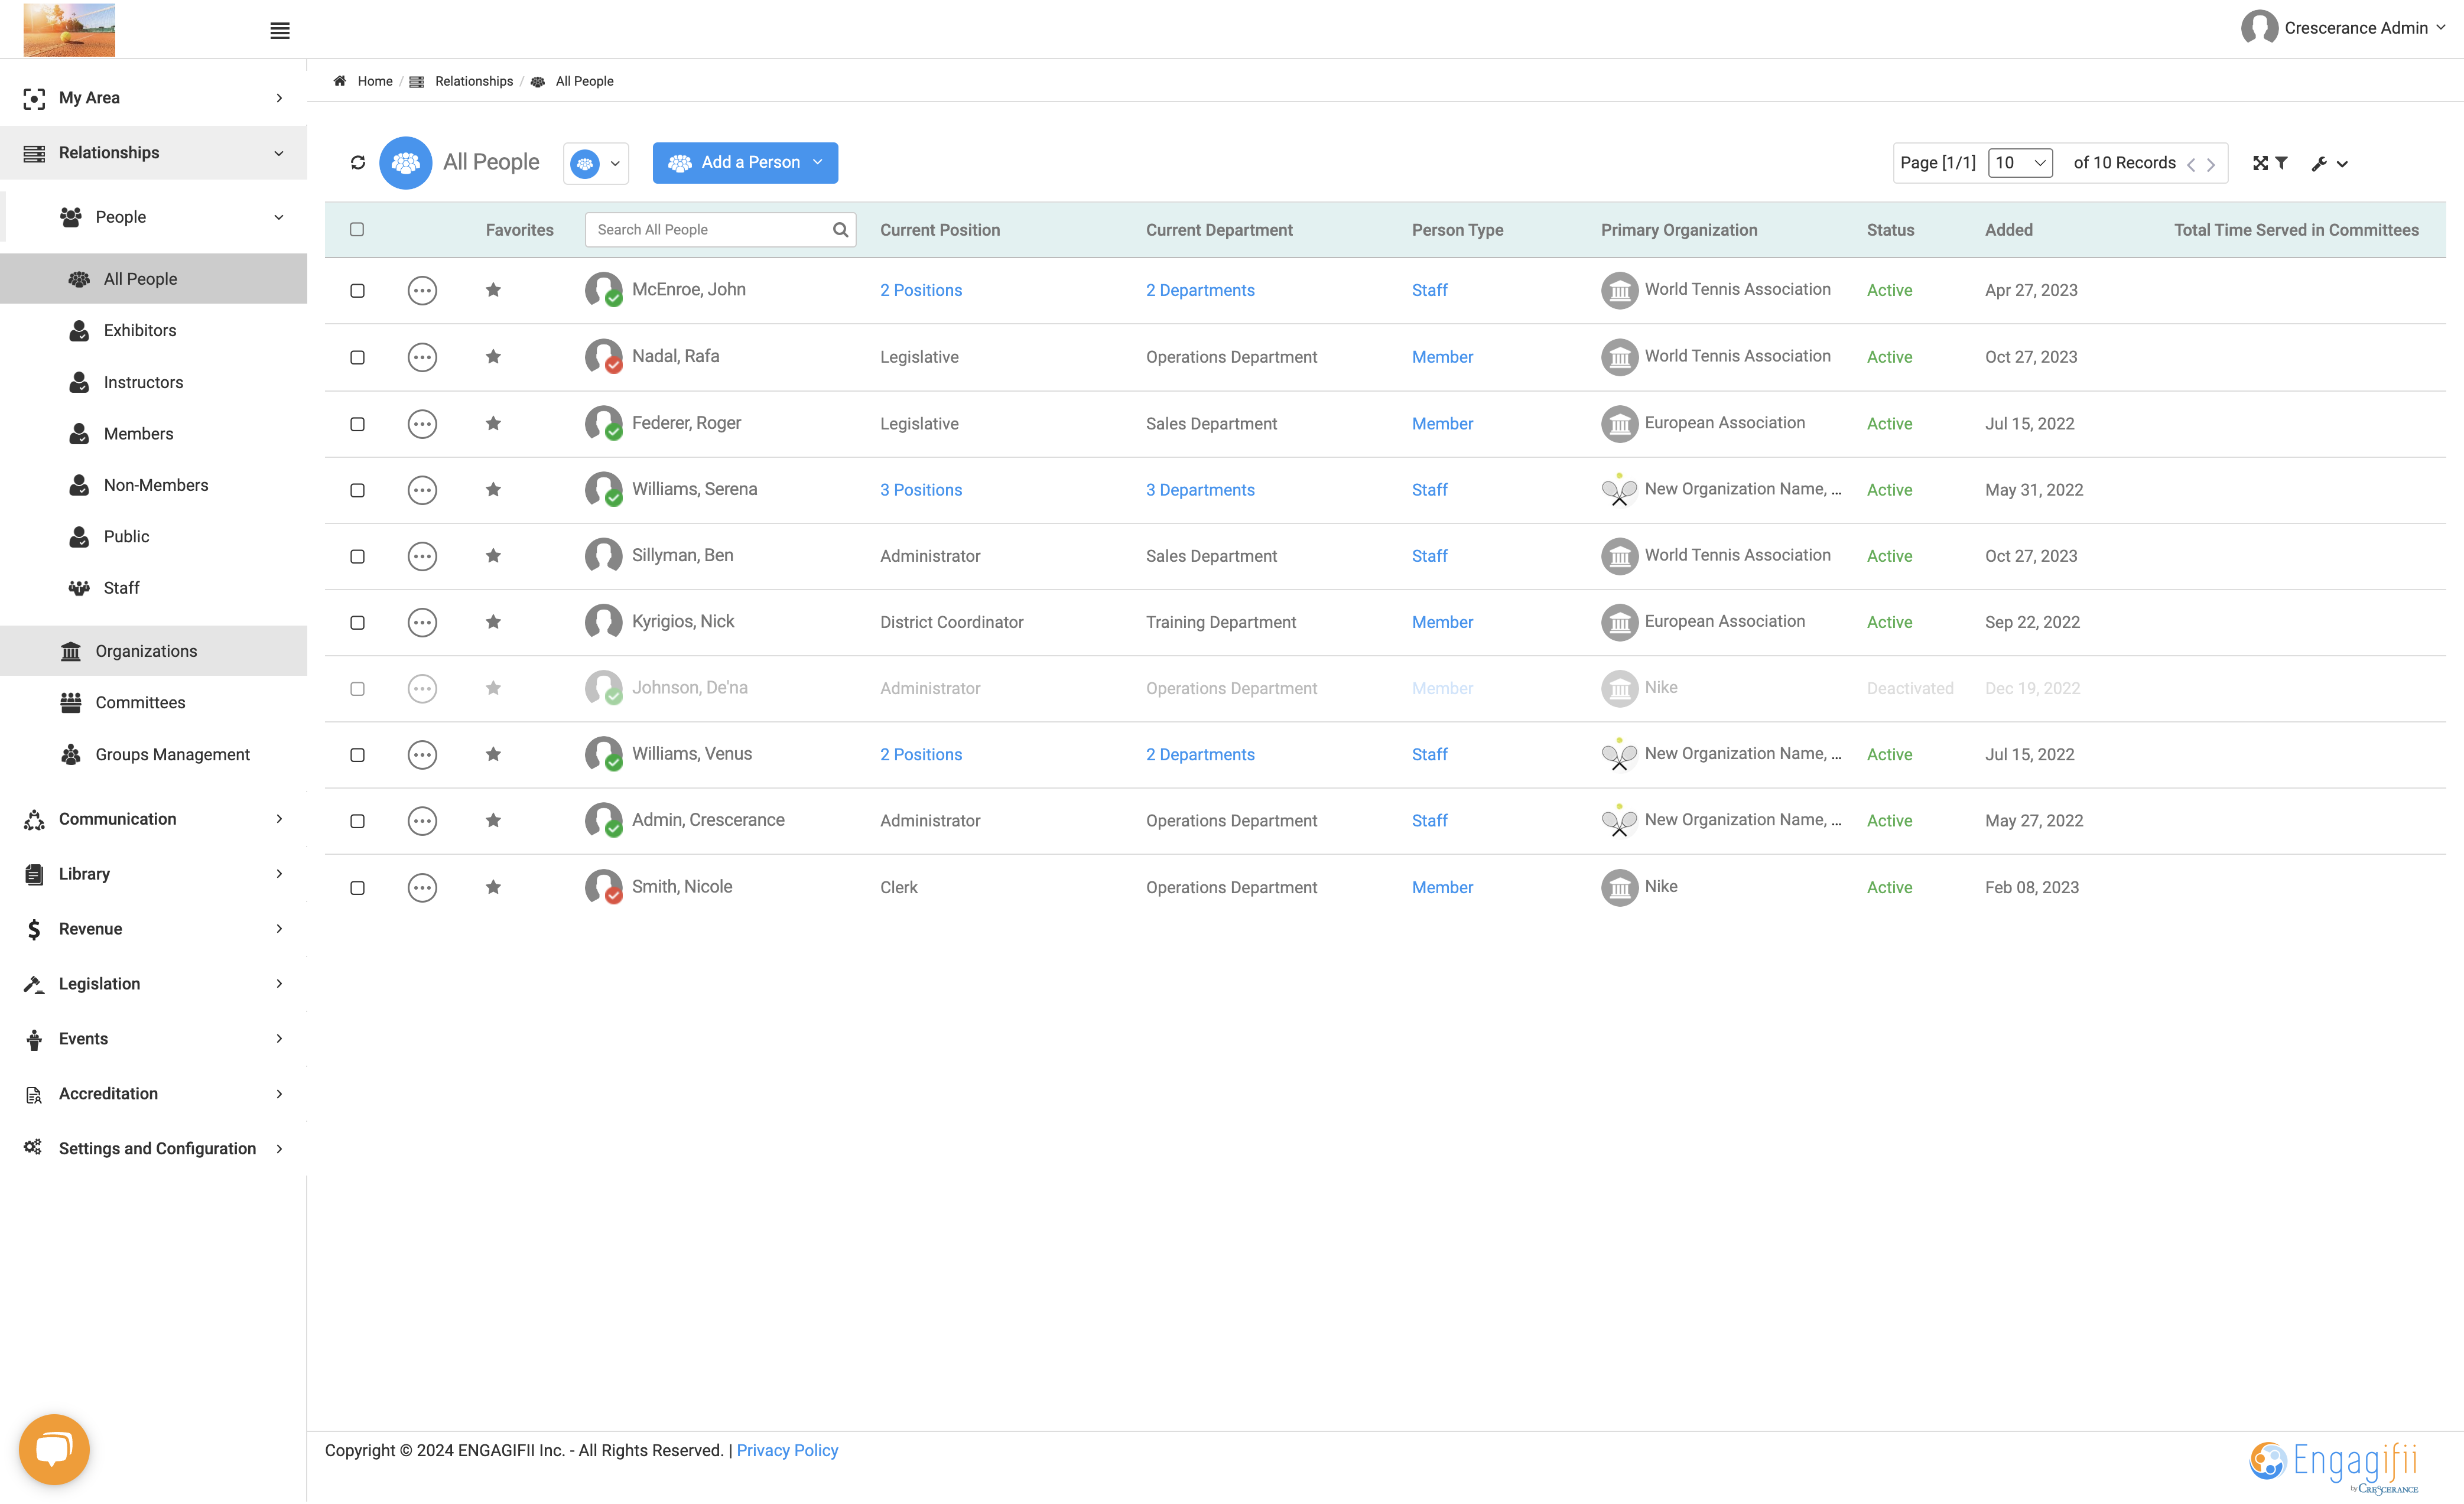Click the Home breadcrumb icon
Image resolution: width=2464 pixels, height=1504 pixels.
(x=340, y=81)
